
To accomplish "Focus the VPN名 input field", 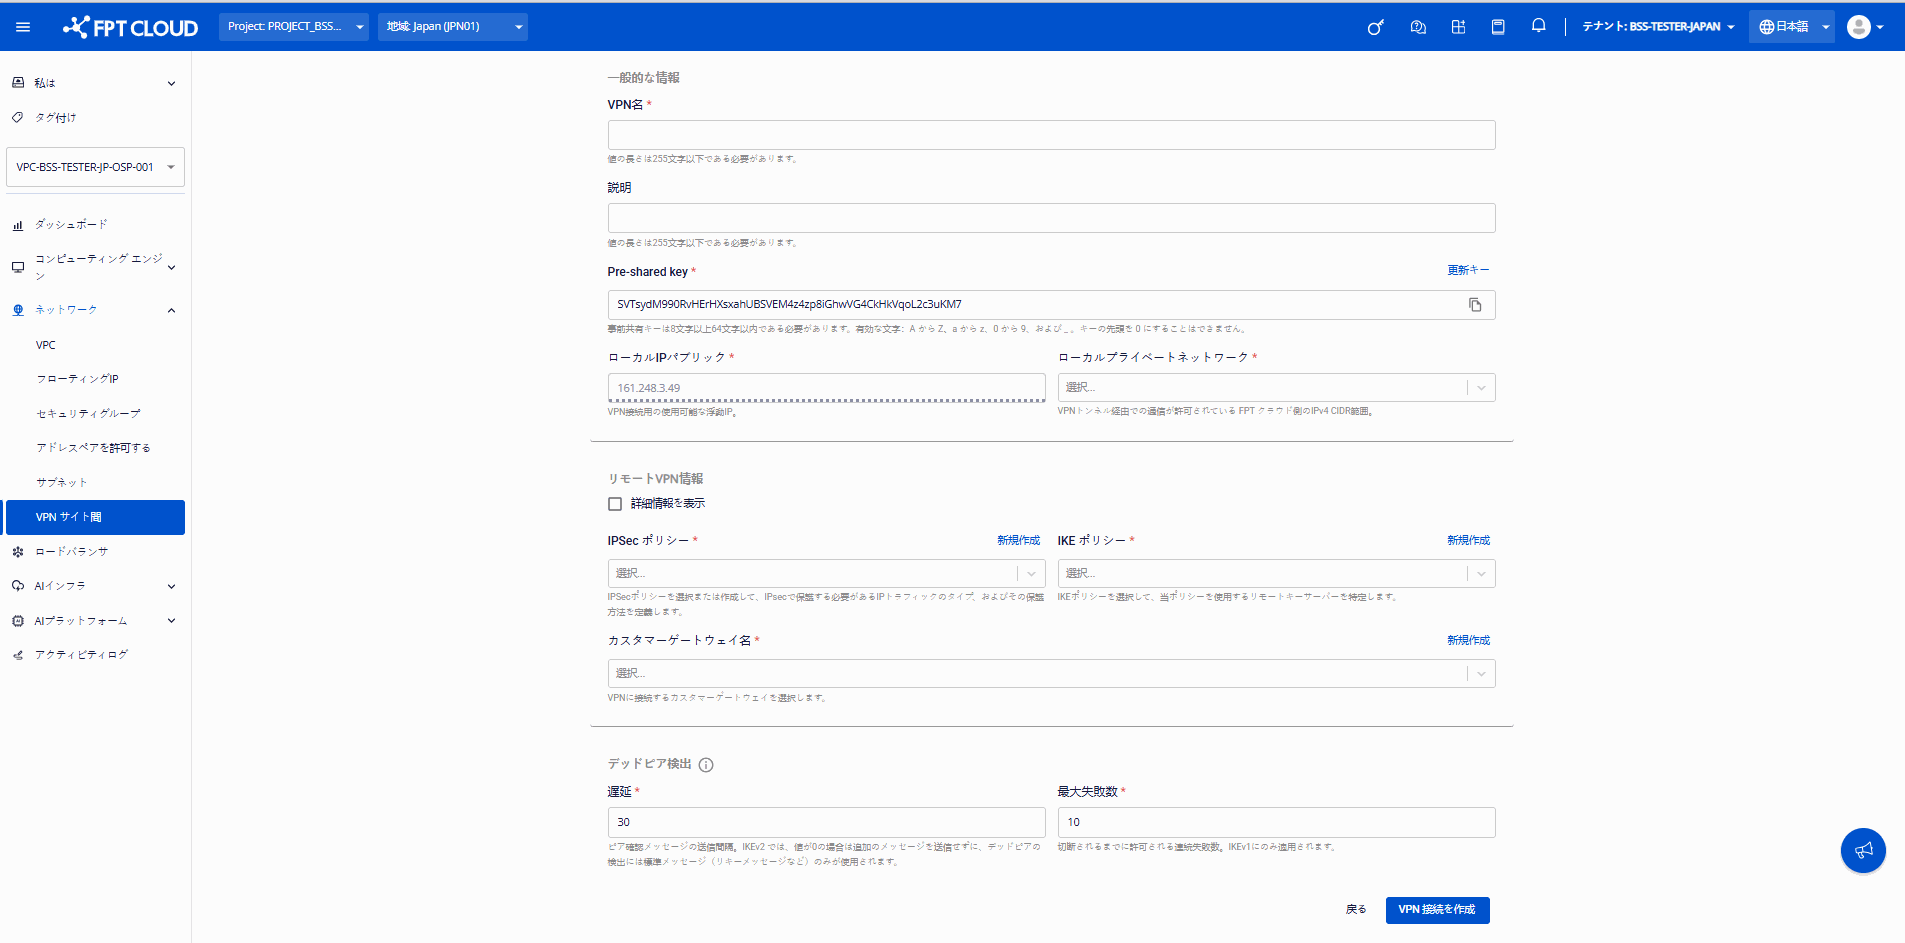I will tap(1051, 135).
